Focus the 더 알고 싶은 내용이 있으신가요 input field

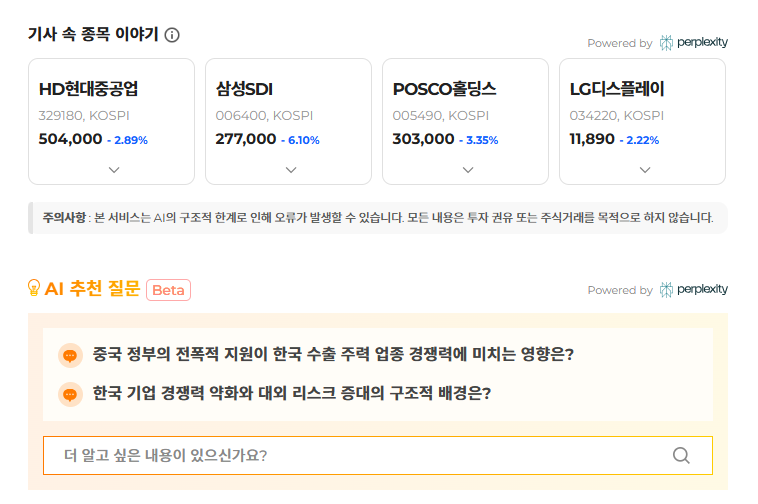click(x=360, y=456)
